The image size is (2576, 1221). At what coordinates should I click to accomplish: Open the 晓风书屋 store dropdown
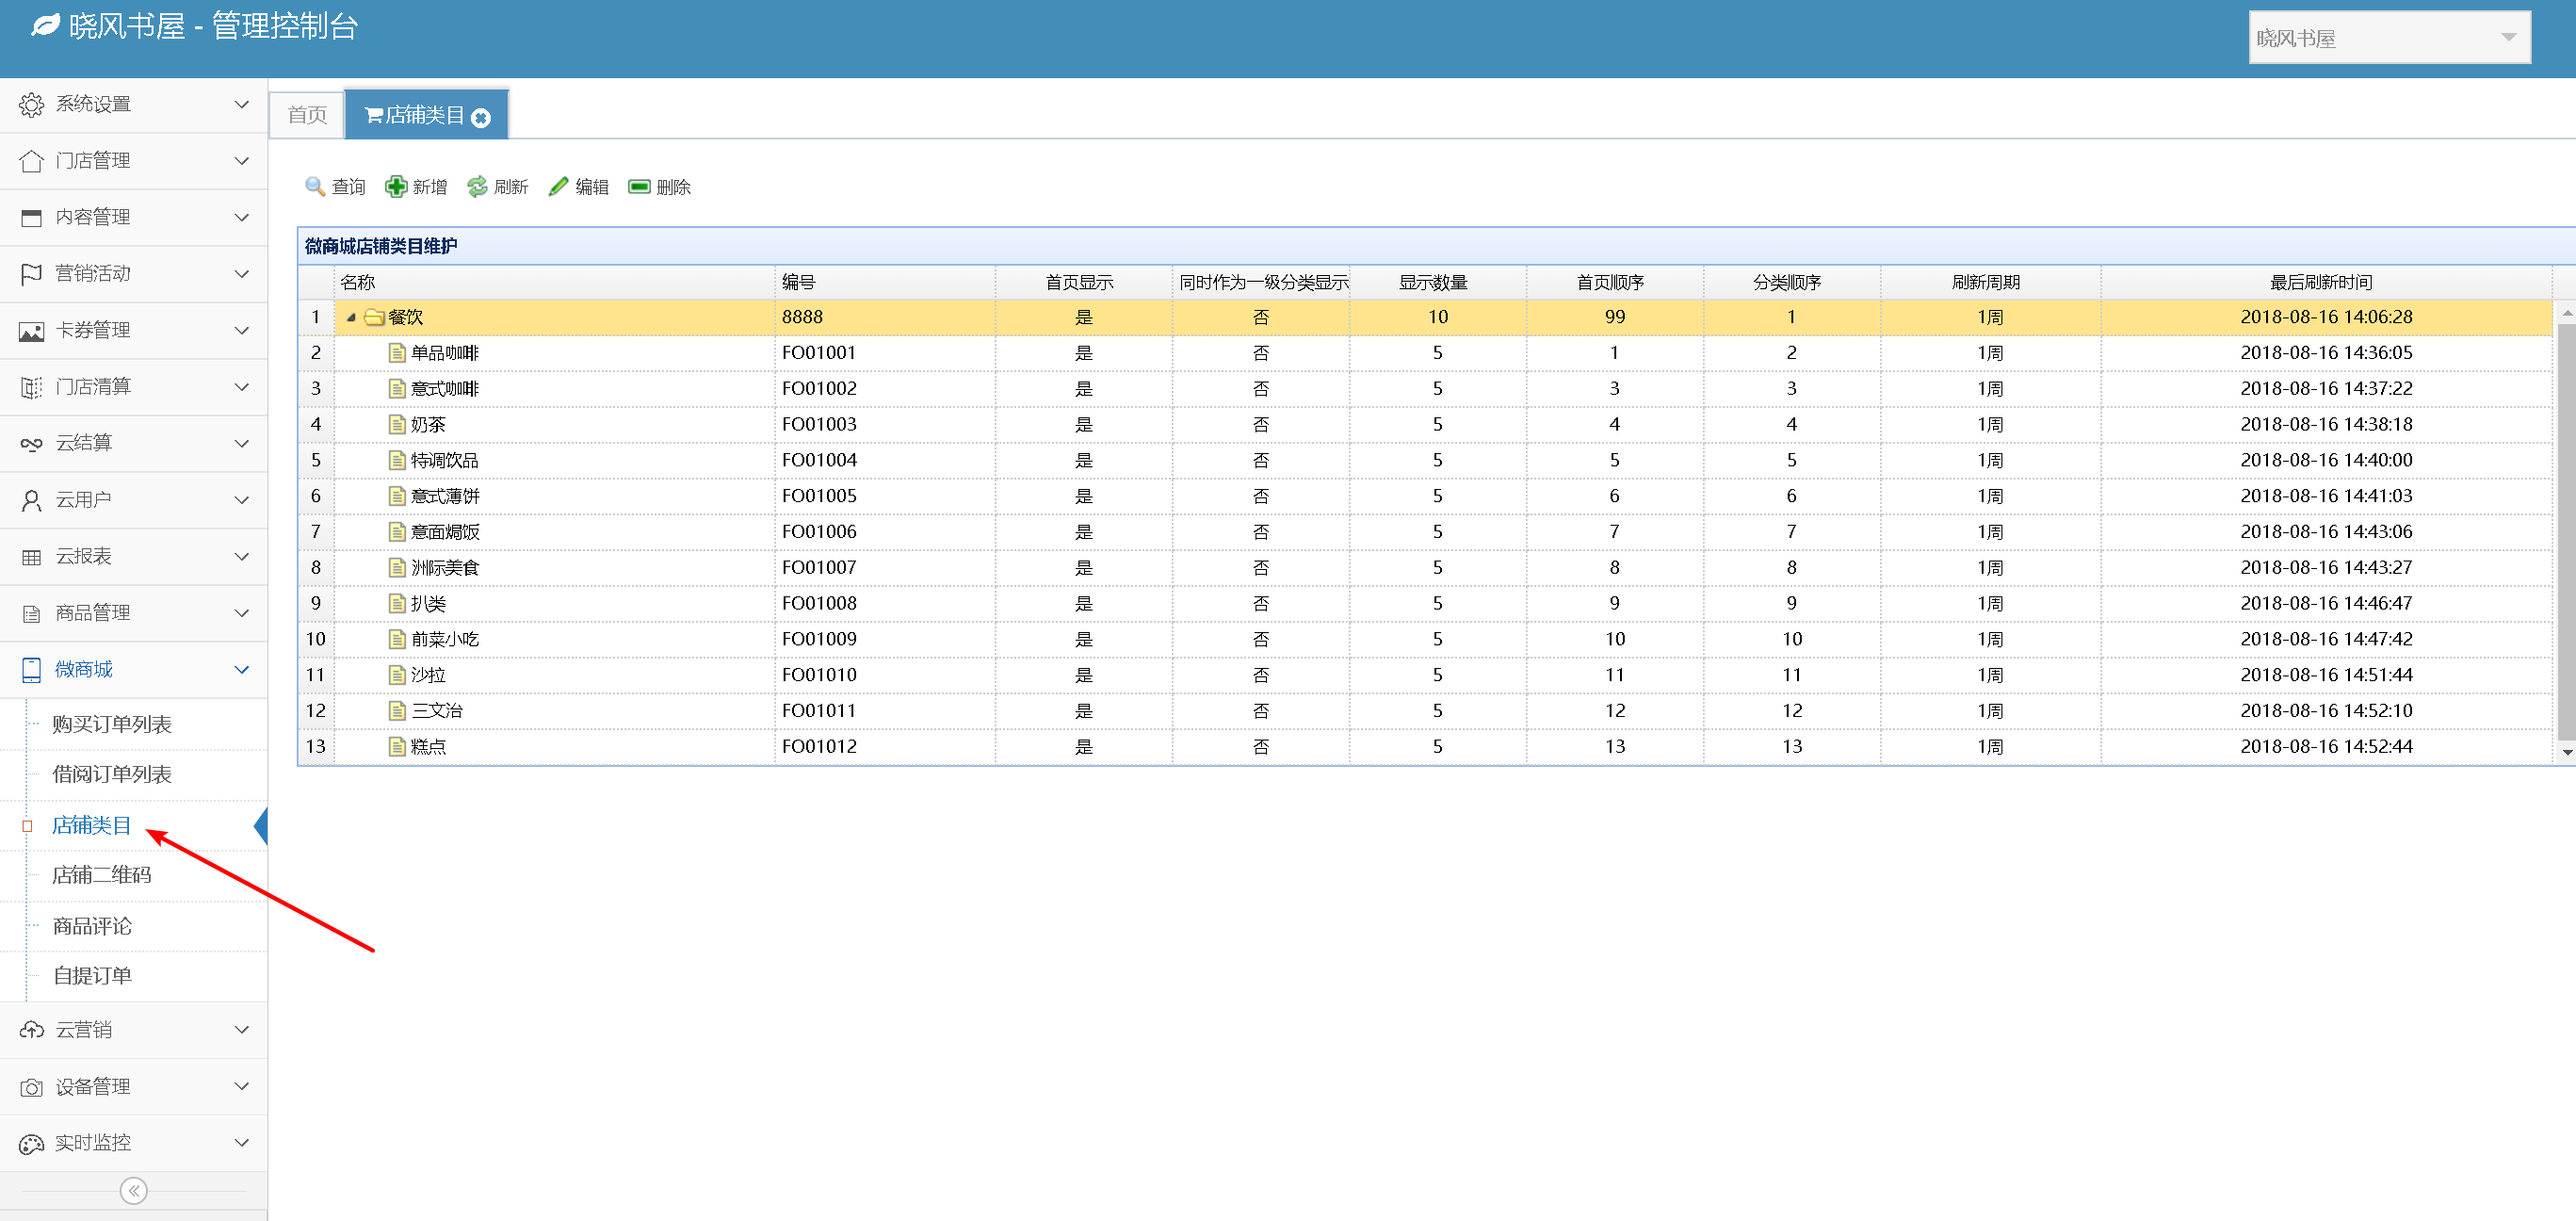pos(2507,38)
